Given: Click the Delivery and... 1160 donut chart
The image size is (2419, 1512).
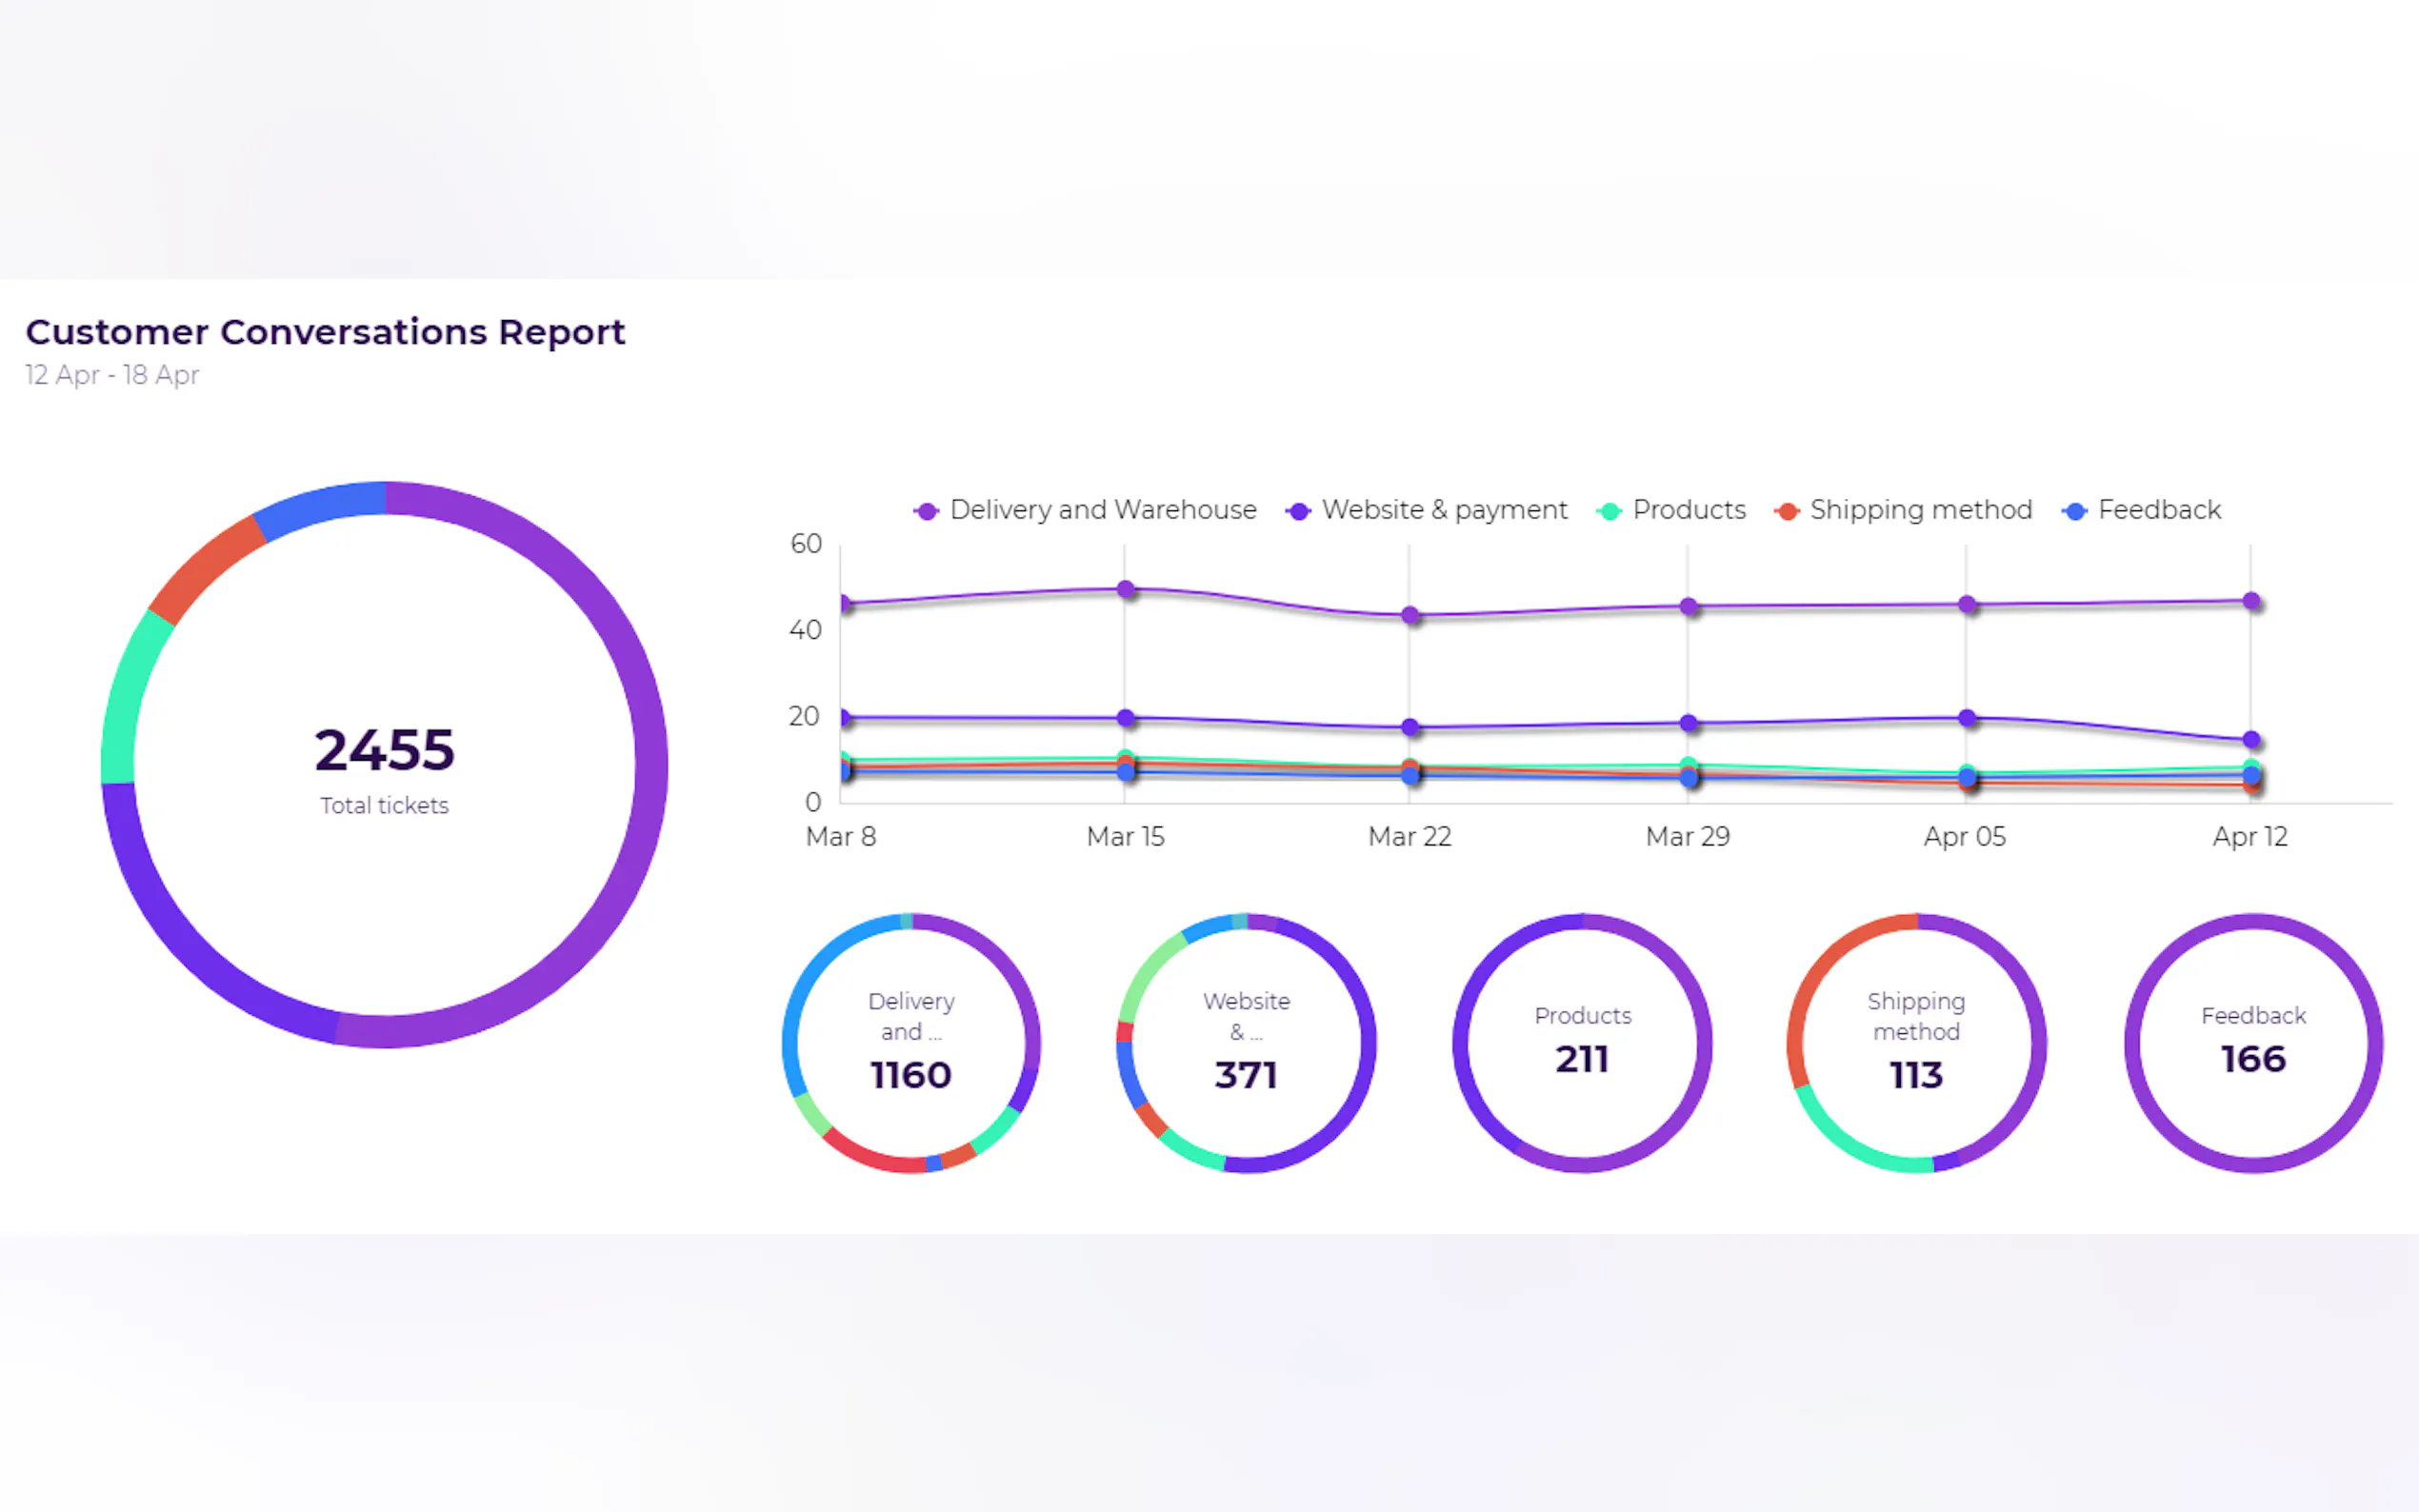Looking at the screenshot, I should tap(911, 1043).
